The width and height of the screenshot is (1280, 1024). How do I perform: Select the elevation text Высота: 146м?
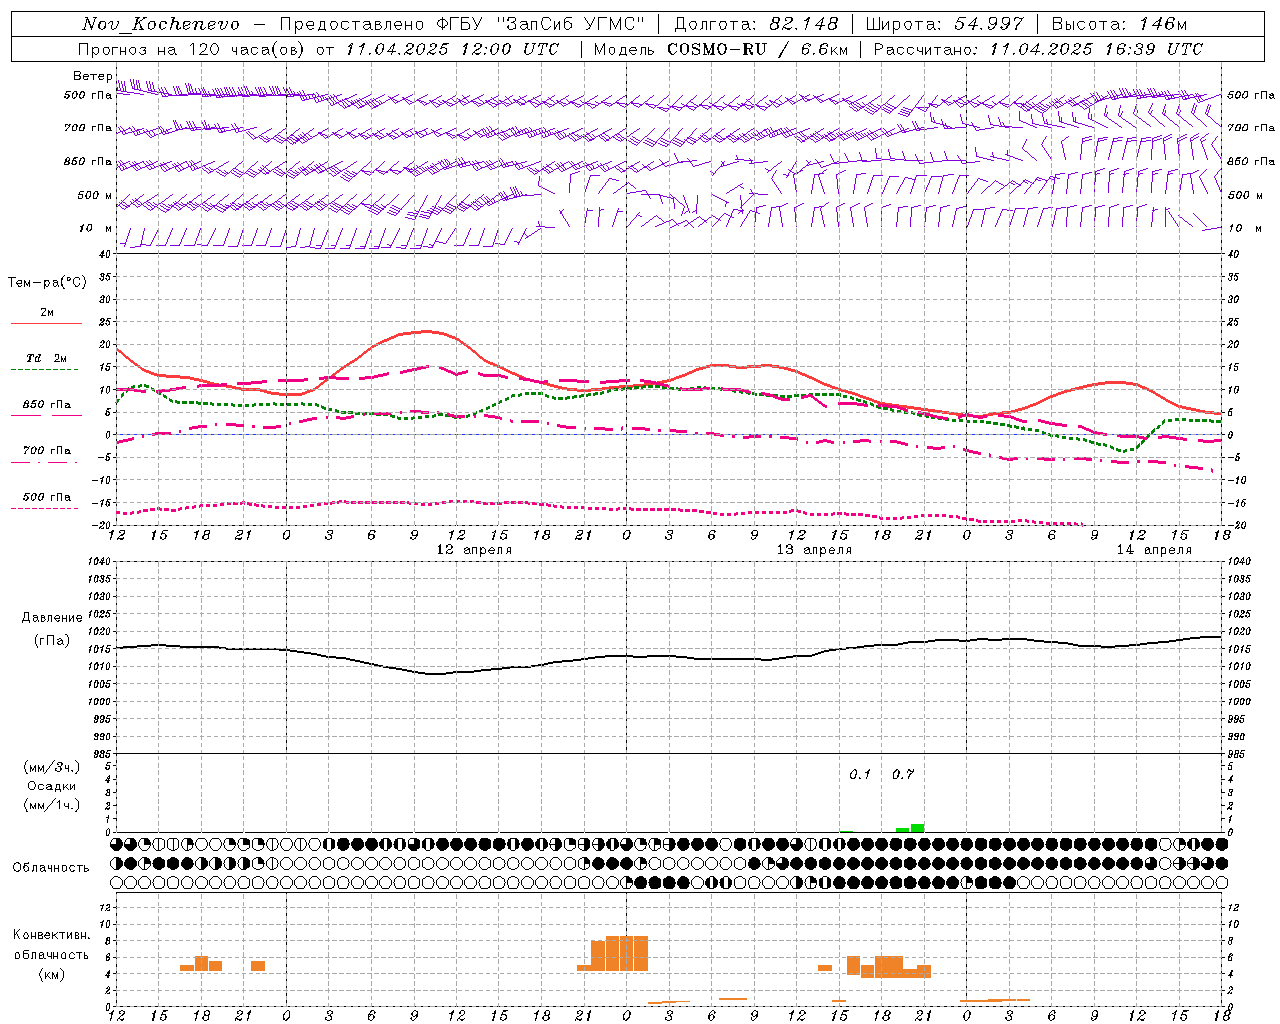tap(1119, 24)
